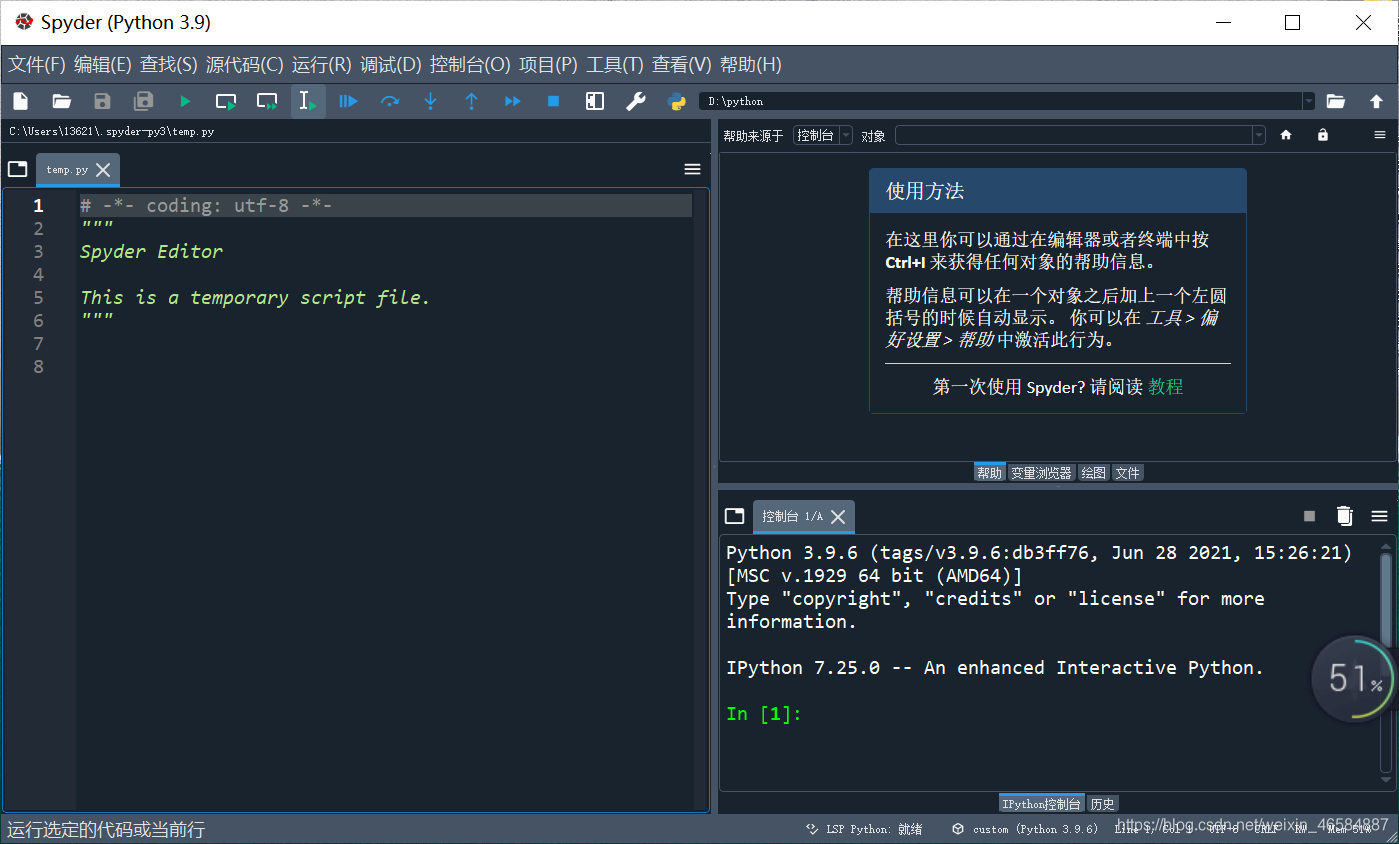This screenshot has width=1399, height=844.
Task: Open the 帮助(H) menu
Action: (x=751, y=65)
